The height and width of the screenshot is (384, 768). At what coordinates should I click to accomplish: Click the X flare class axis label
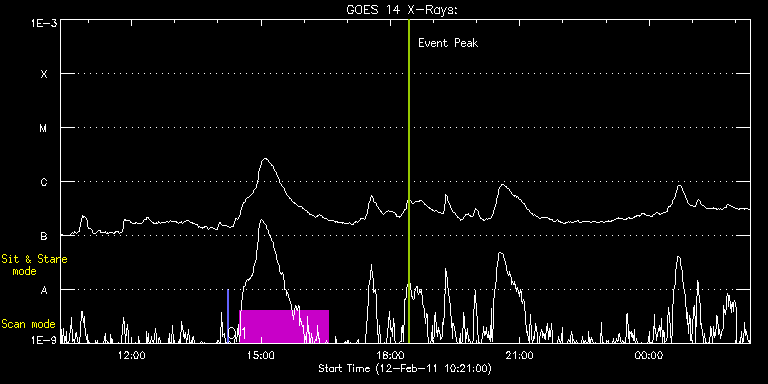coord(44,74)
